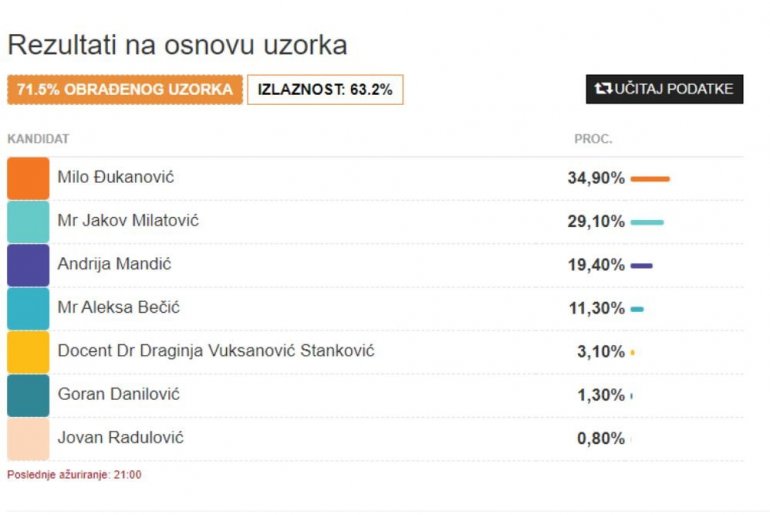The width and height of the screenshot is (770, 515).
Task: Click the KANDIDAT column header
Action: coord(38,139)
